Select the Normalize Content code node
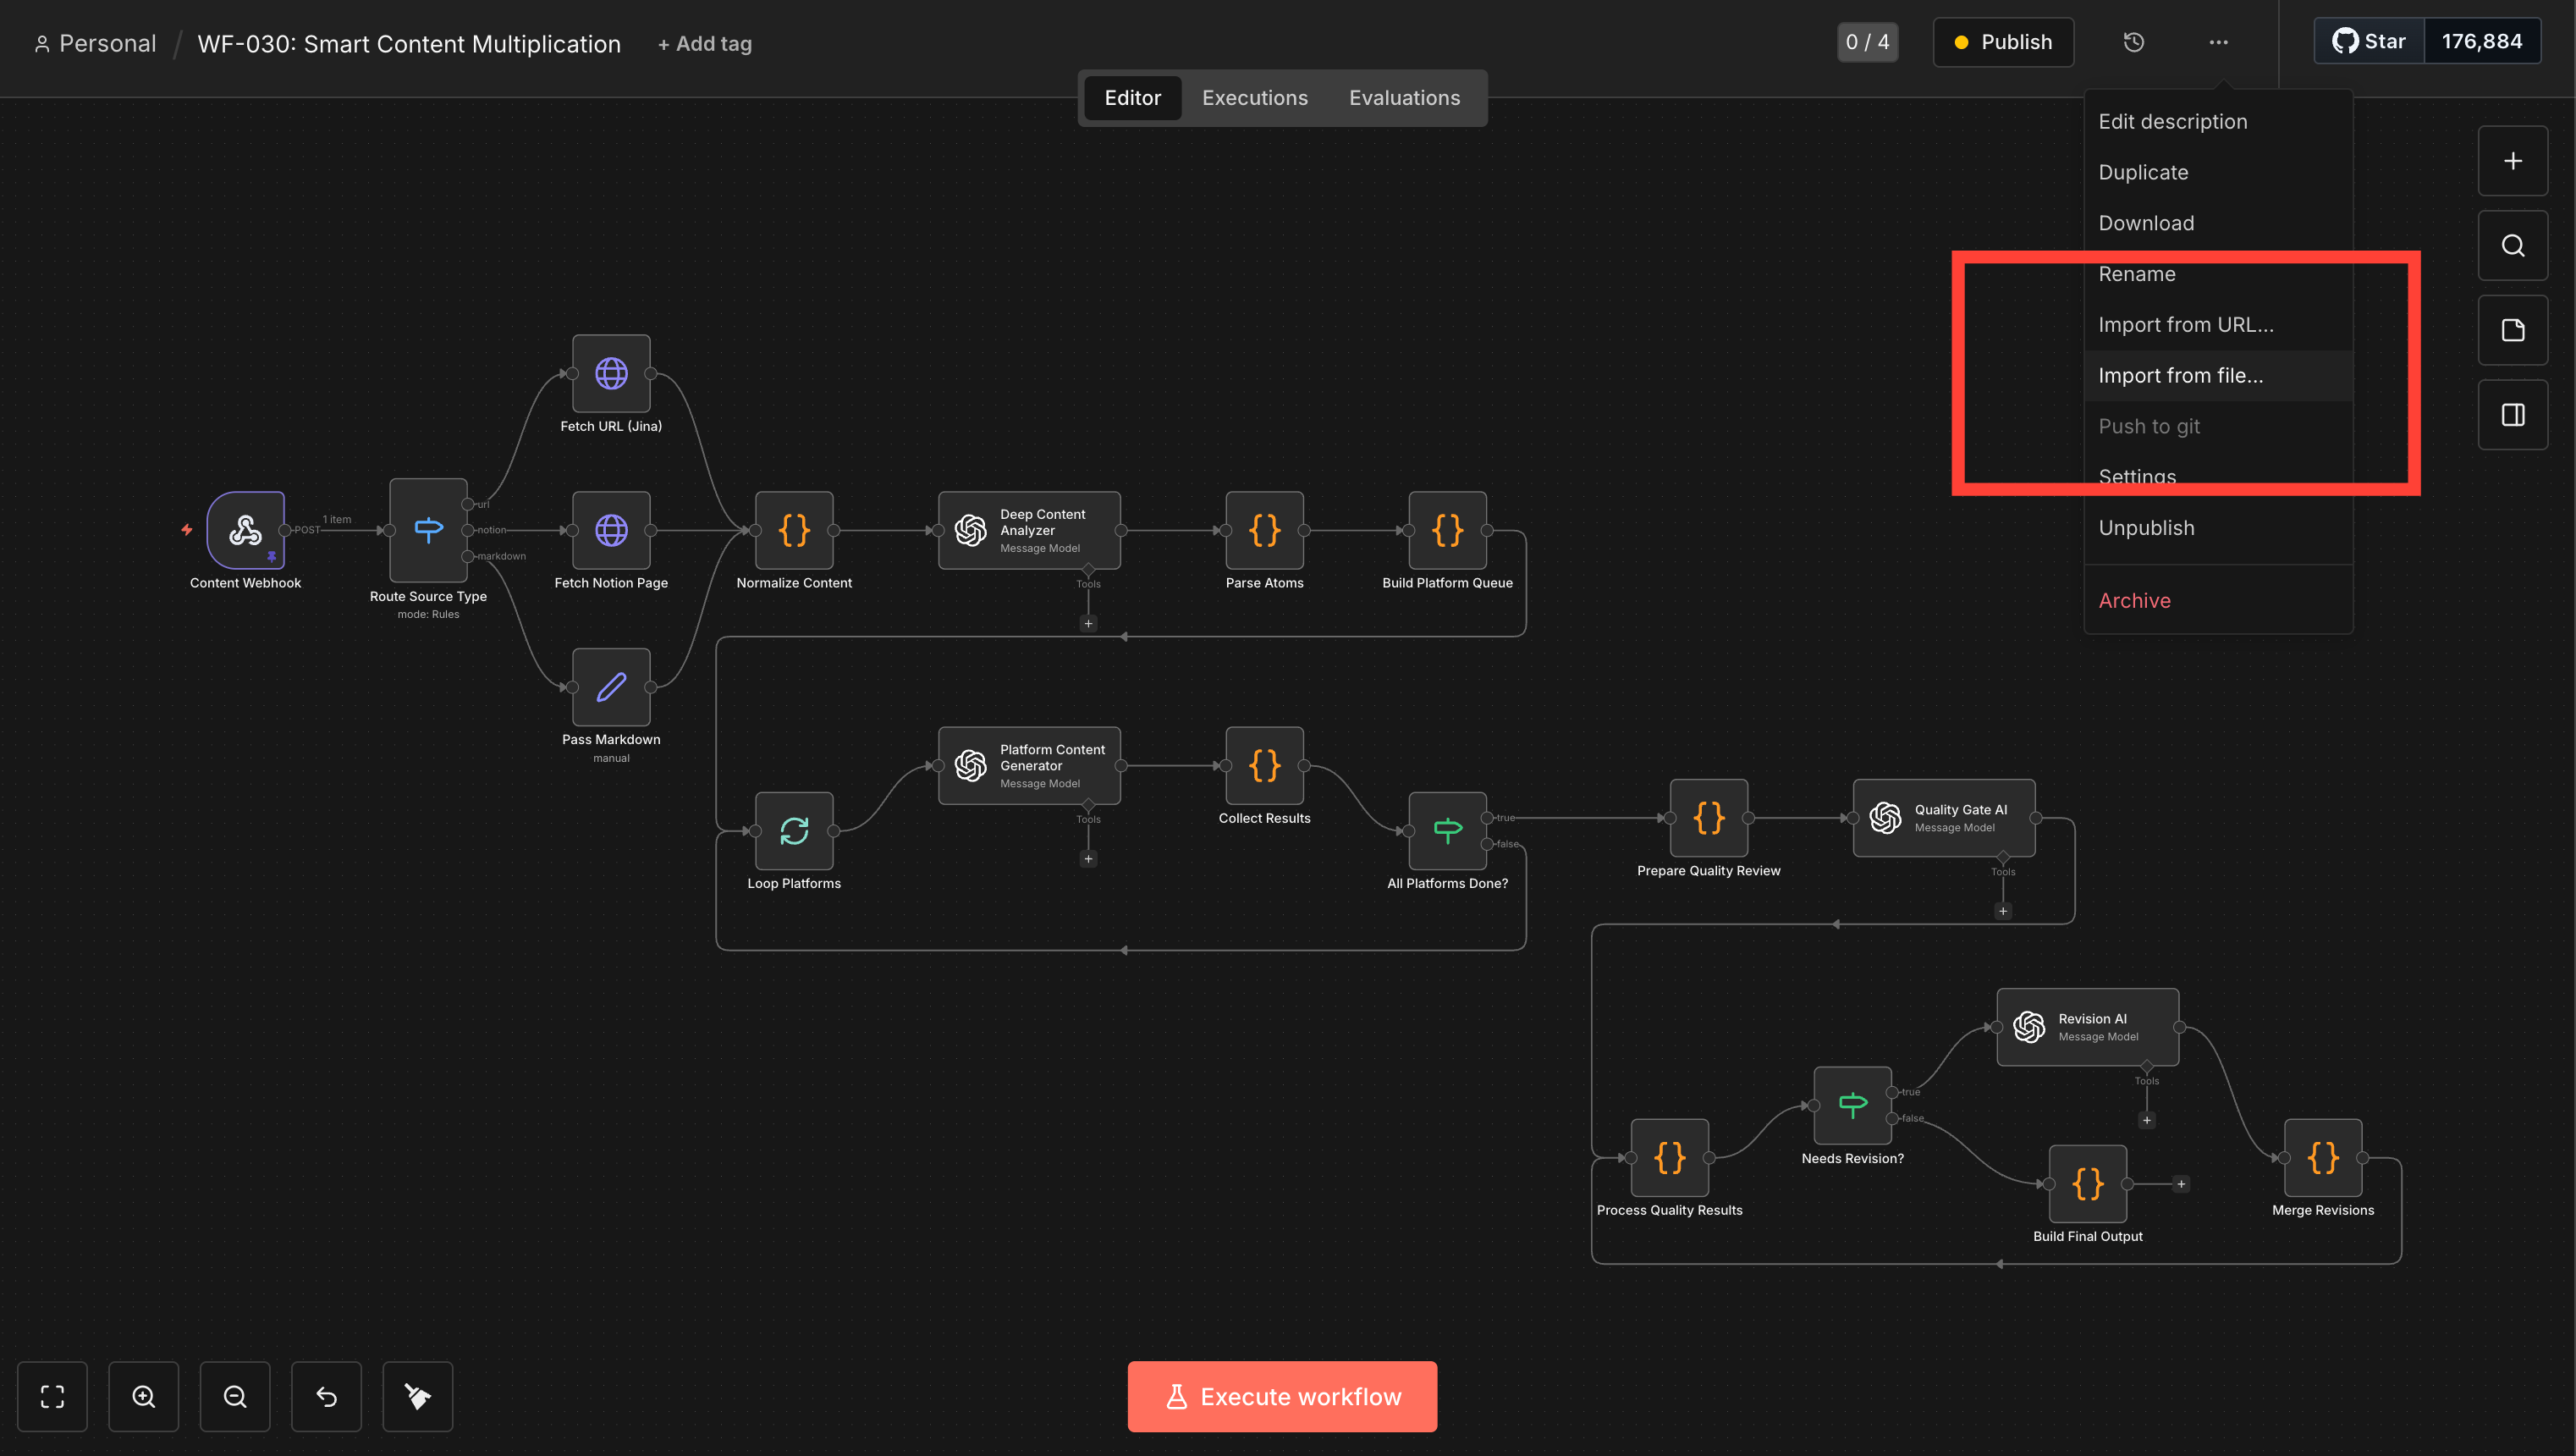 (794, 530)
